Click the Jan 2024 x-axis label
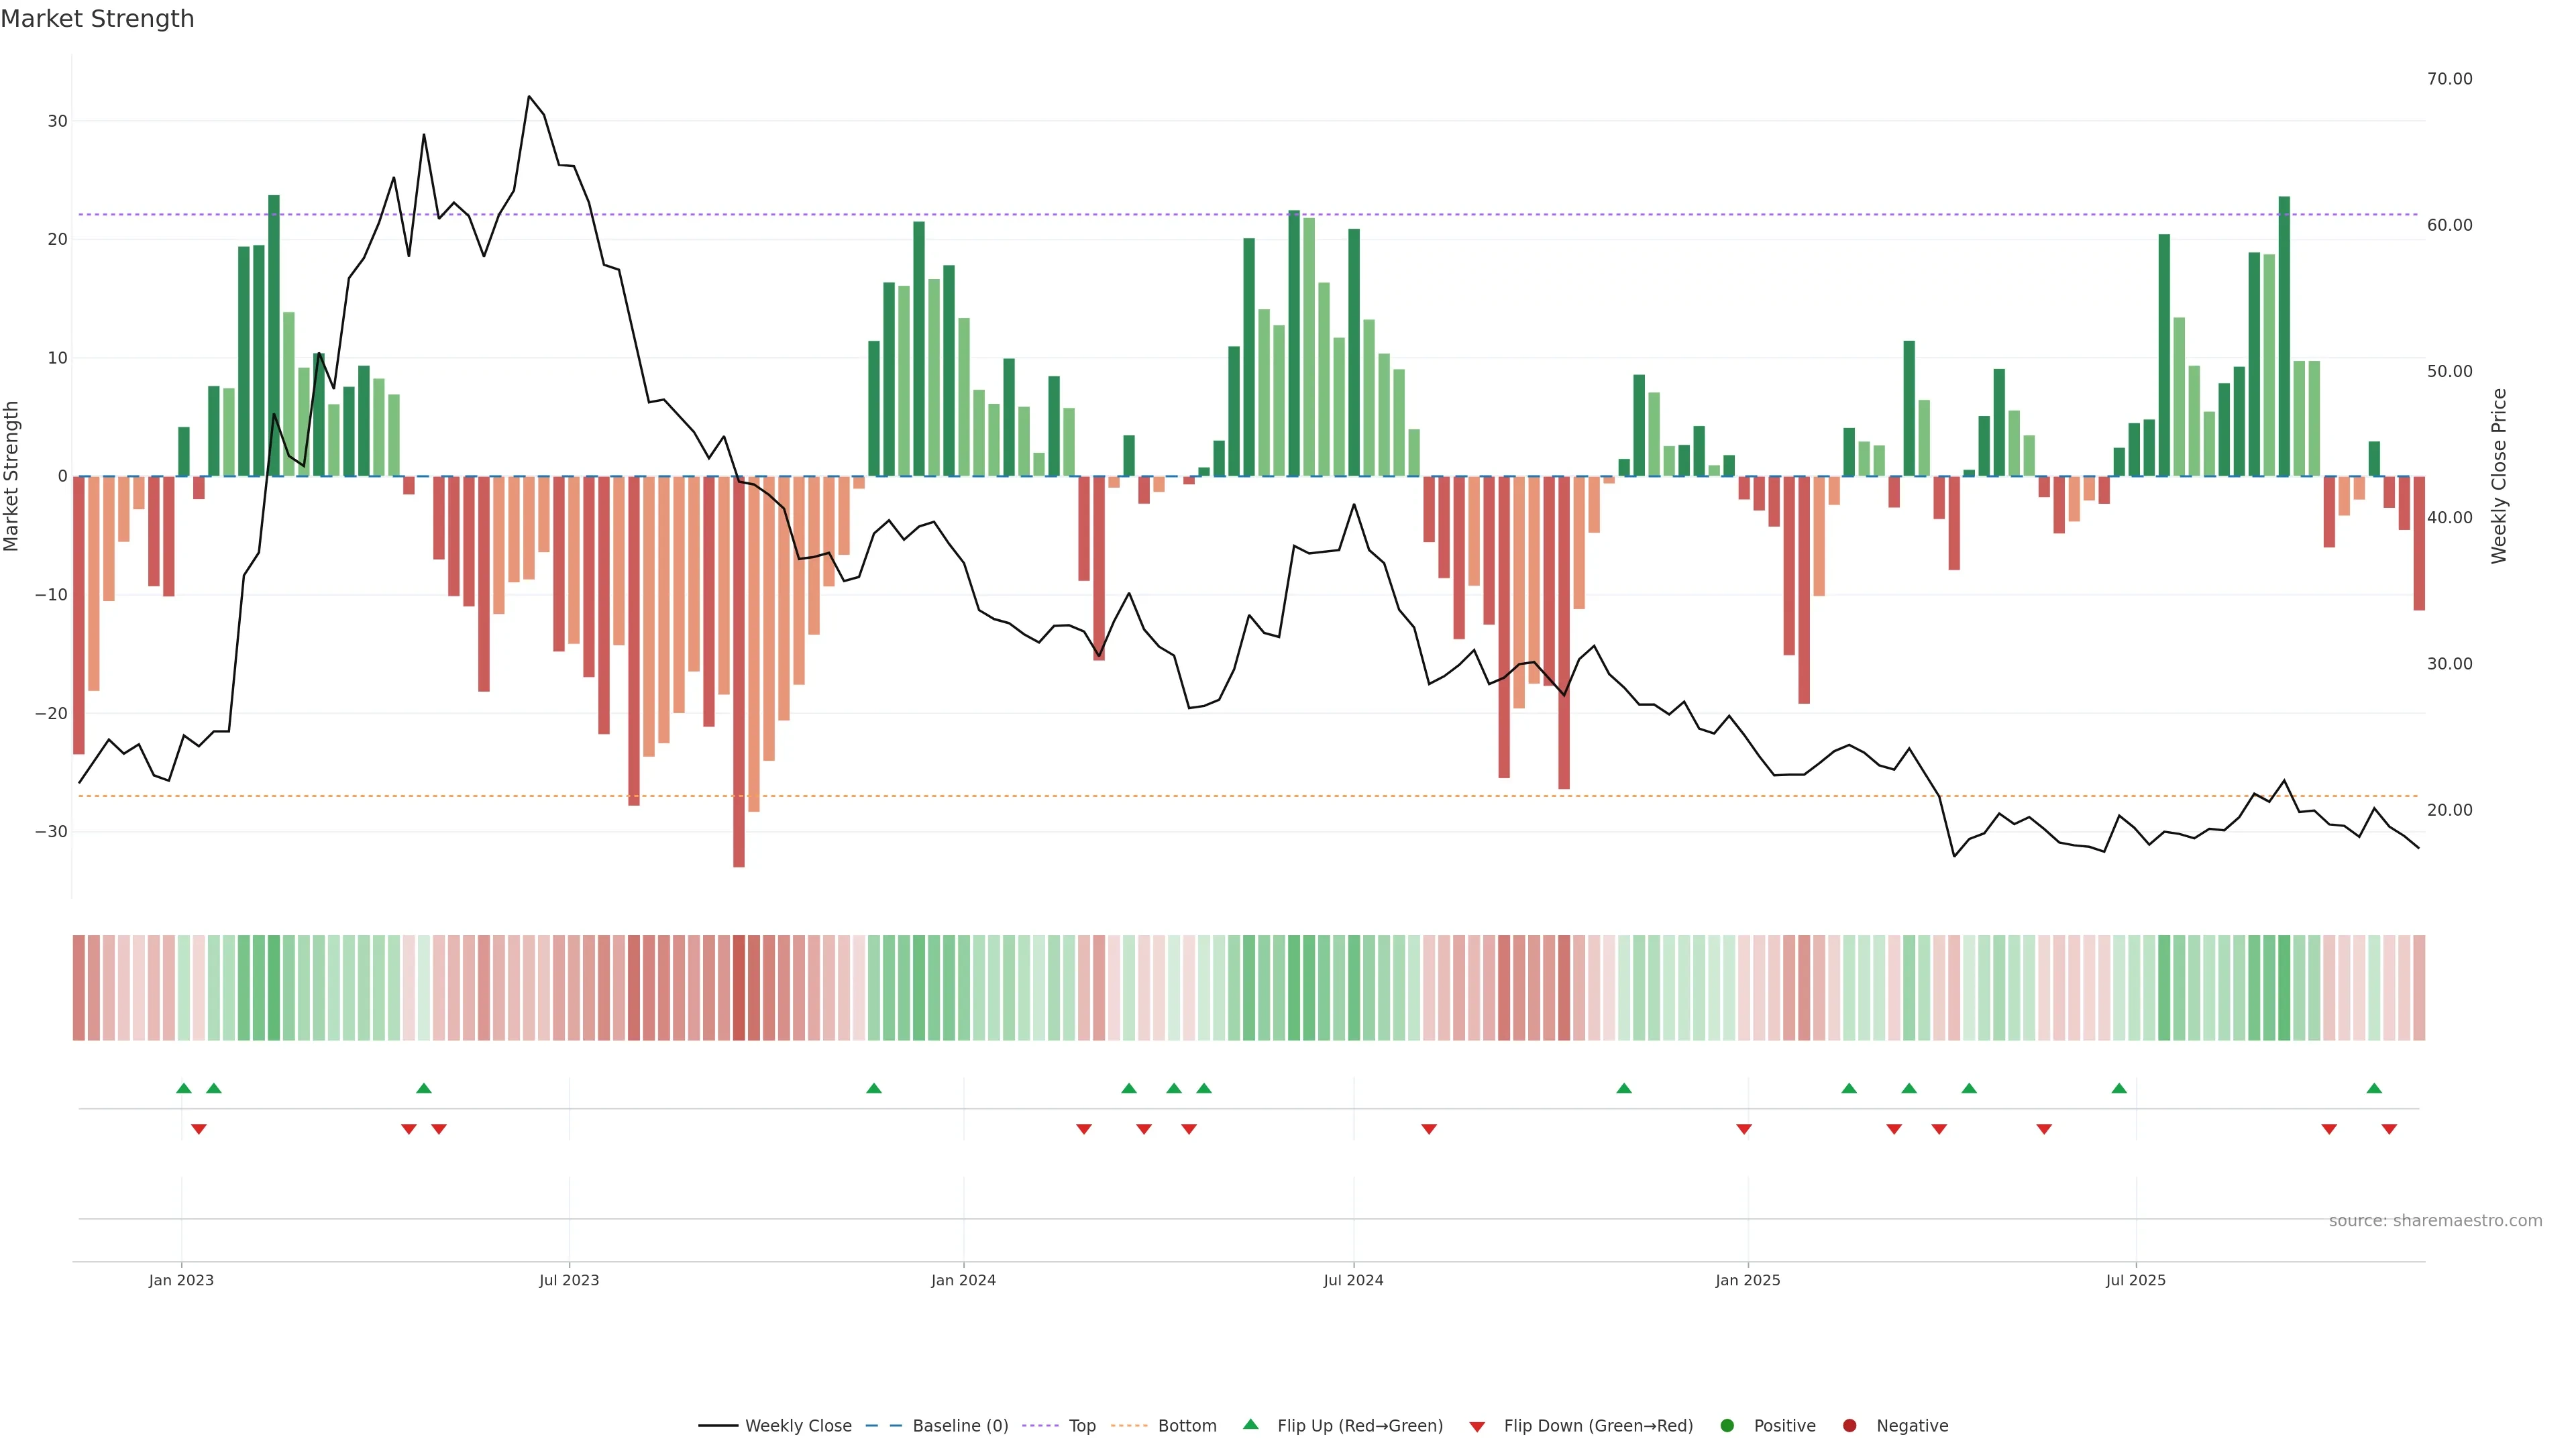Image resolution: width=2576 pixels, height=1449 pixels. [963, 1280]
